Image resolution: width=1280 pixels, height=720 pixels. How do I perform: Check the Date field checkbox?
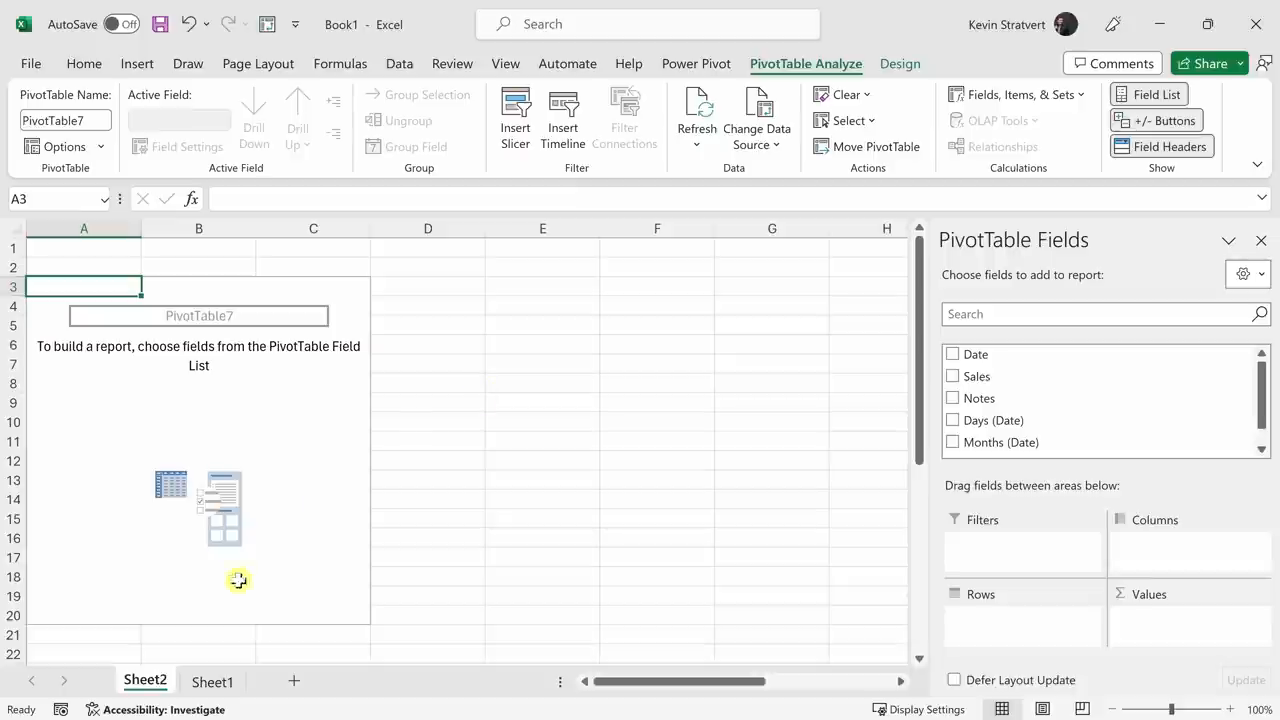(953, 354)
